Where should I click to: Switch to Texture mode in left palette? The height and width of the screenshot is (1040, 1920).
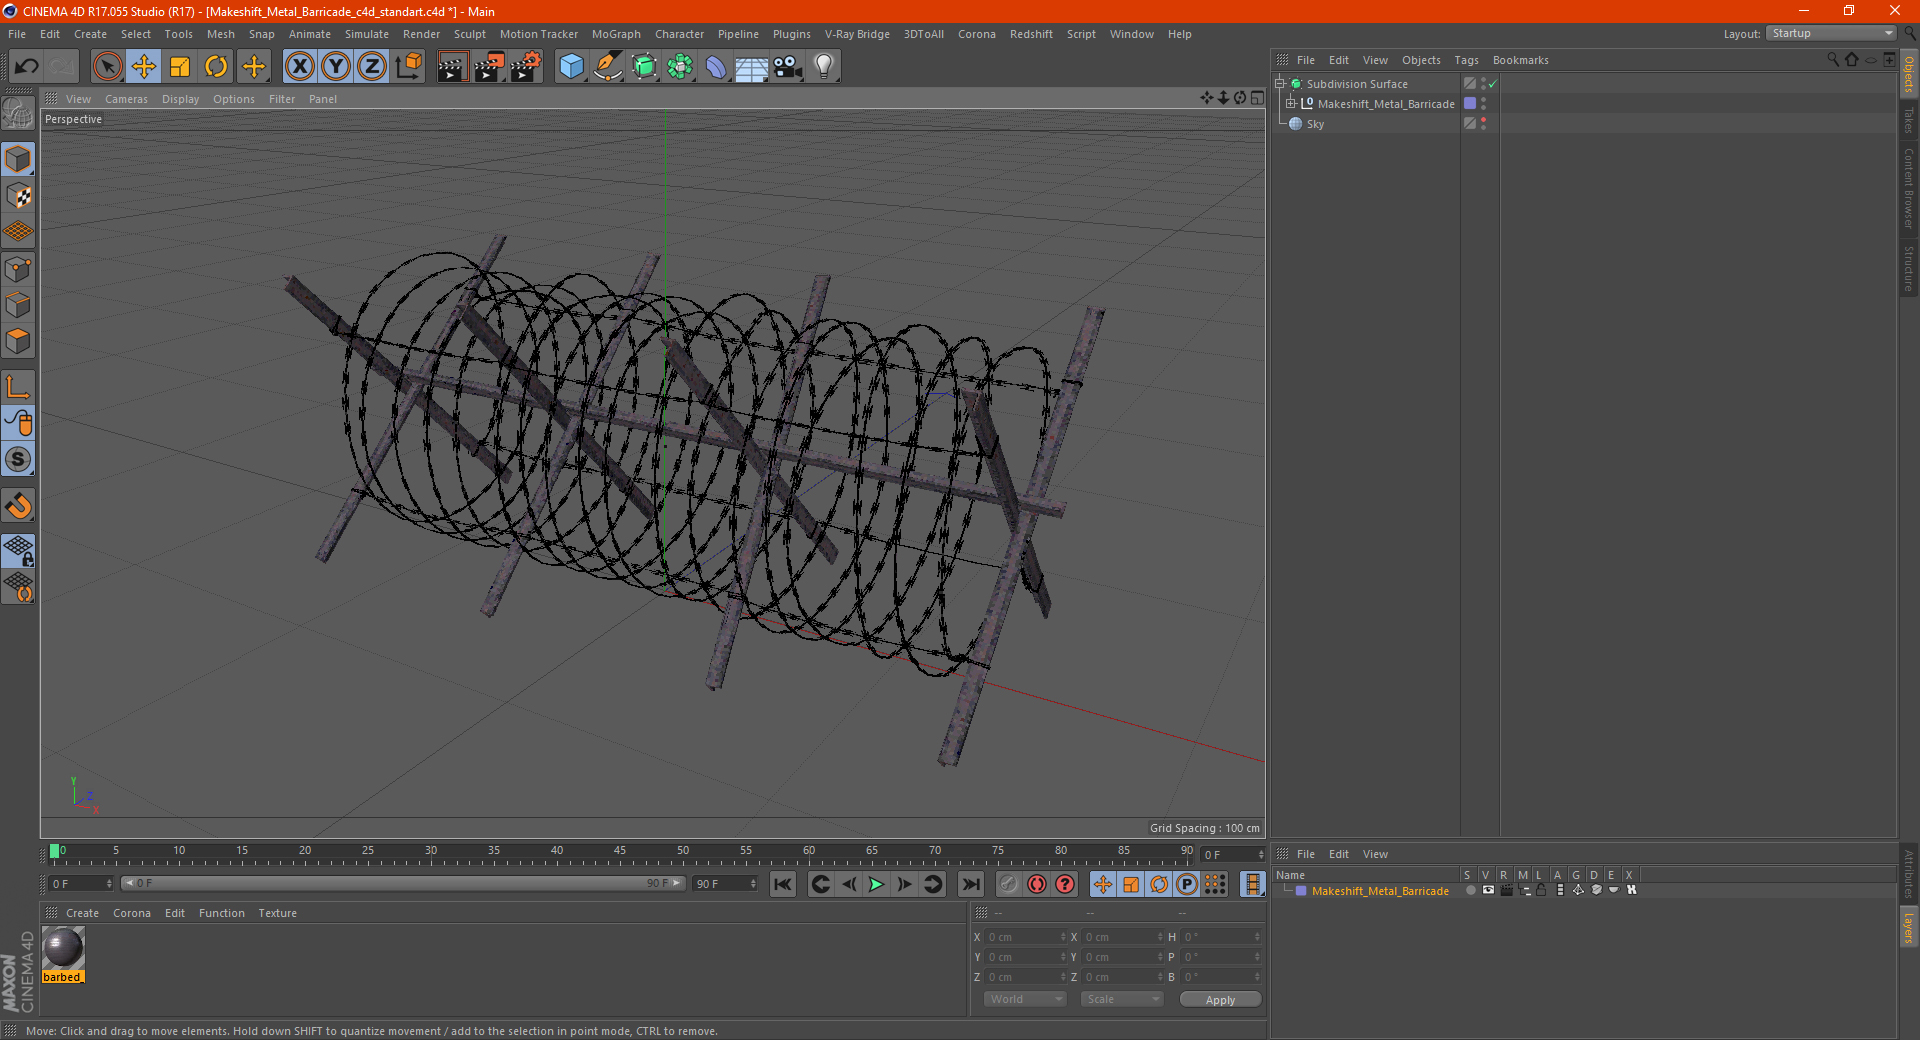tap(18, 196)
